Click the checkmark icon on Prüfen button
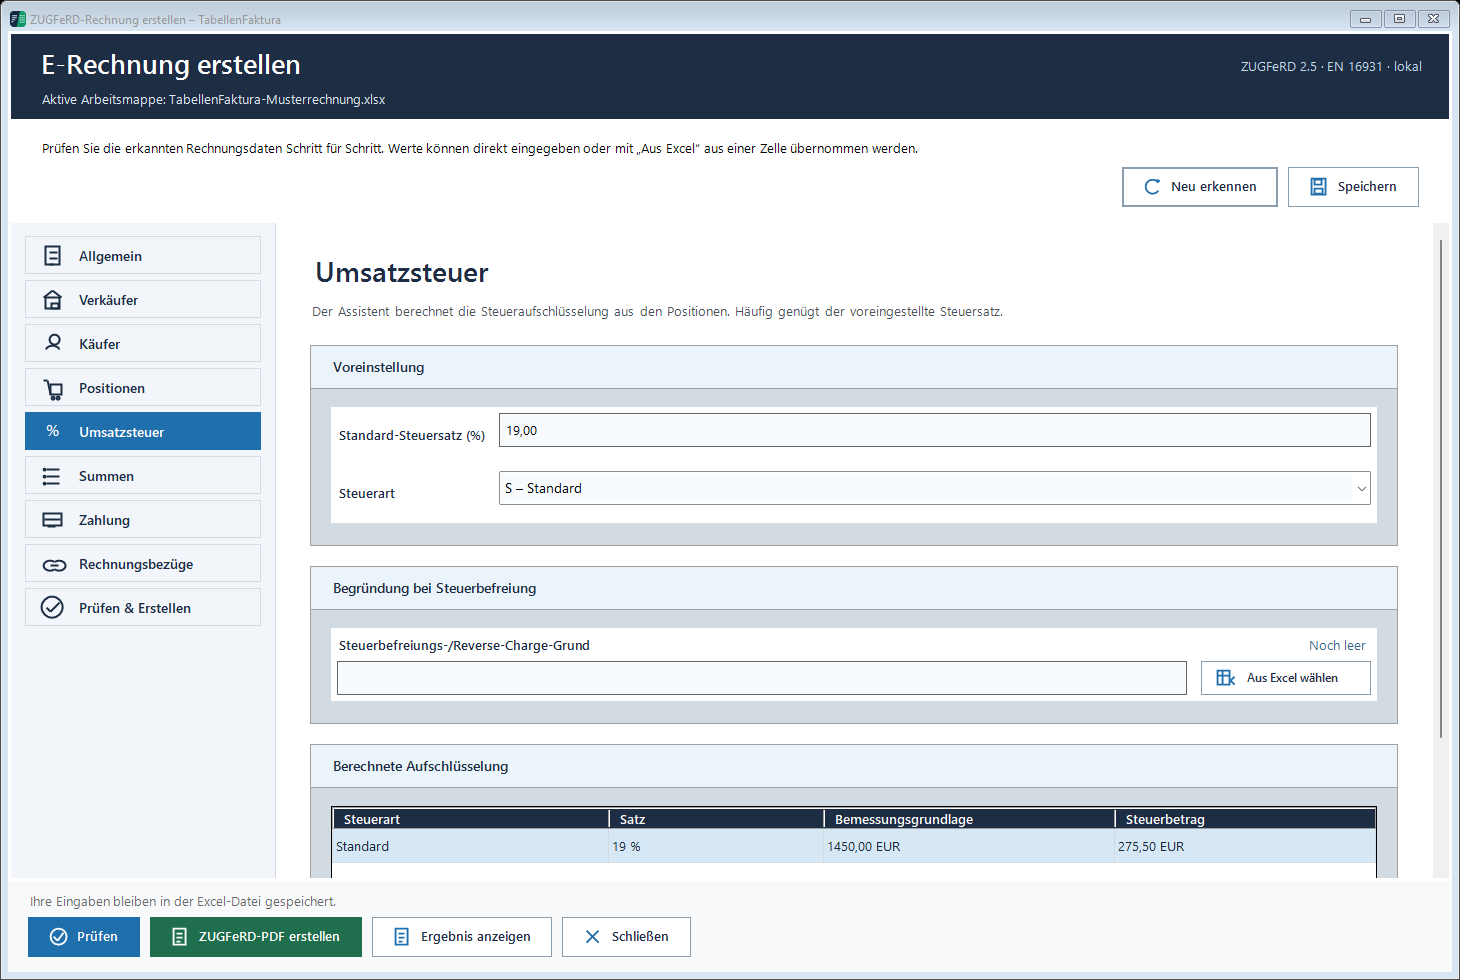Viewport: 1460px width, 980px height. 58,937
